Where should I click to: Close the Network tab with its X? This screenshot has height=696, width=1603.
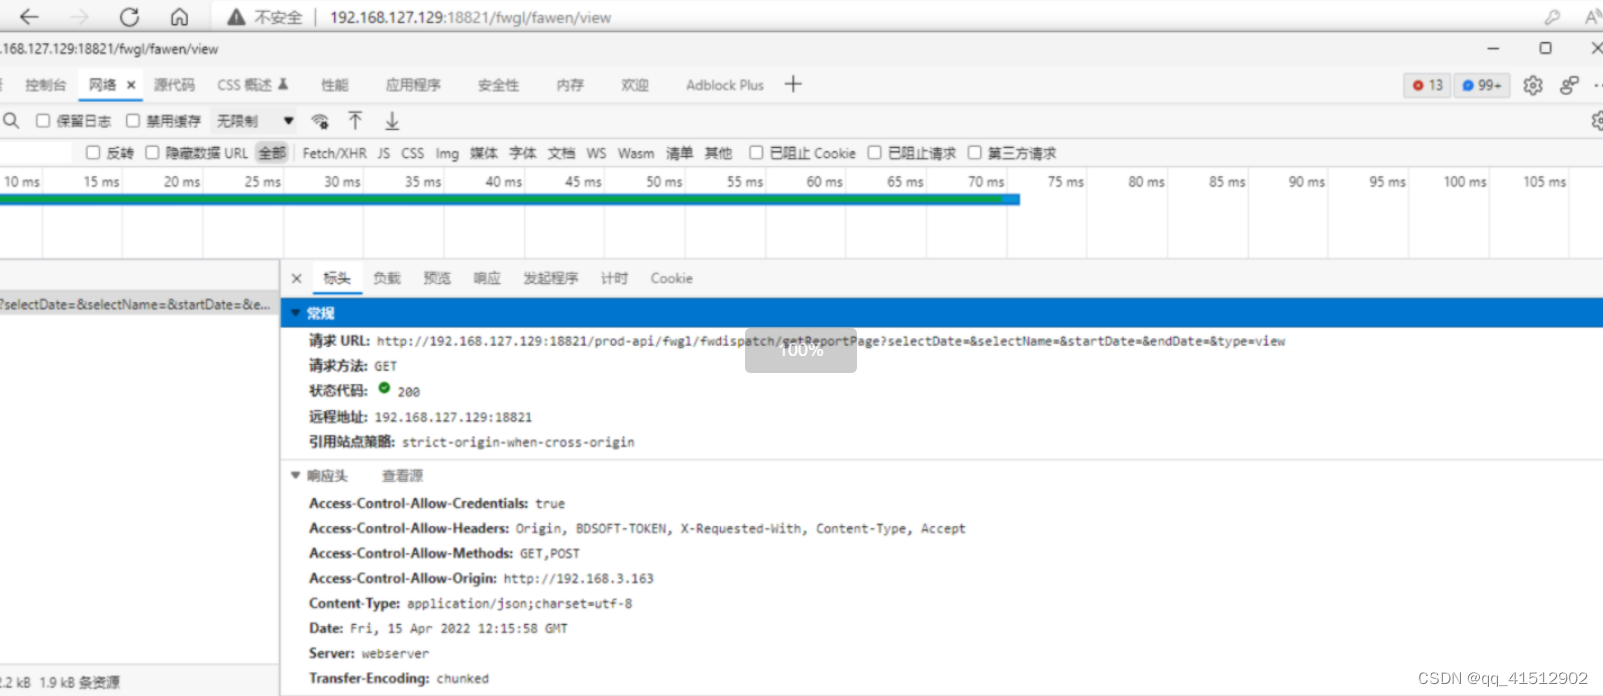(x=131, y=85)
